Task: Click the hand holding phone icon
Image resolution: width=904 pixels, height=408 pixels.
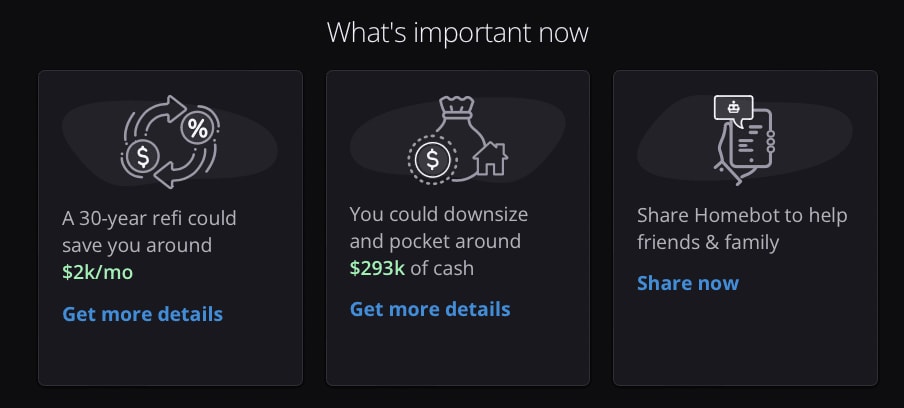Action: tap(745, 146)
